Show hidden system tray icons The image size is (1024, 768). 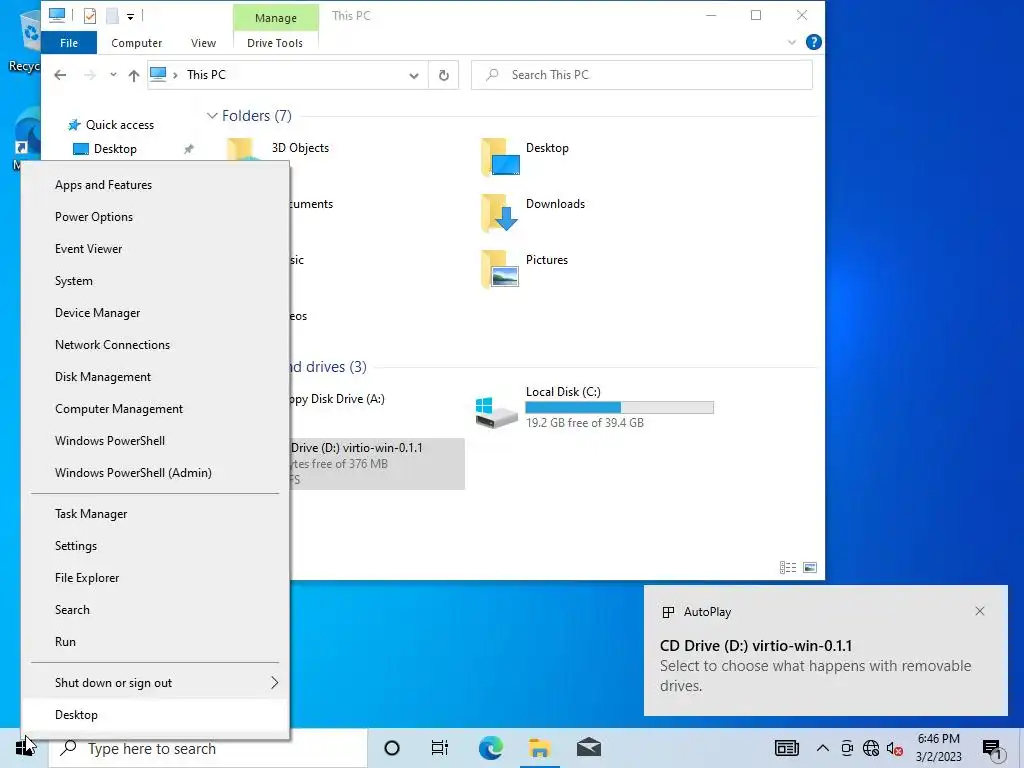[823, 748]
